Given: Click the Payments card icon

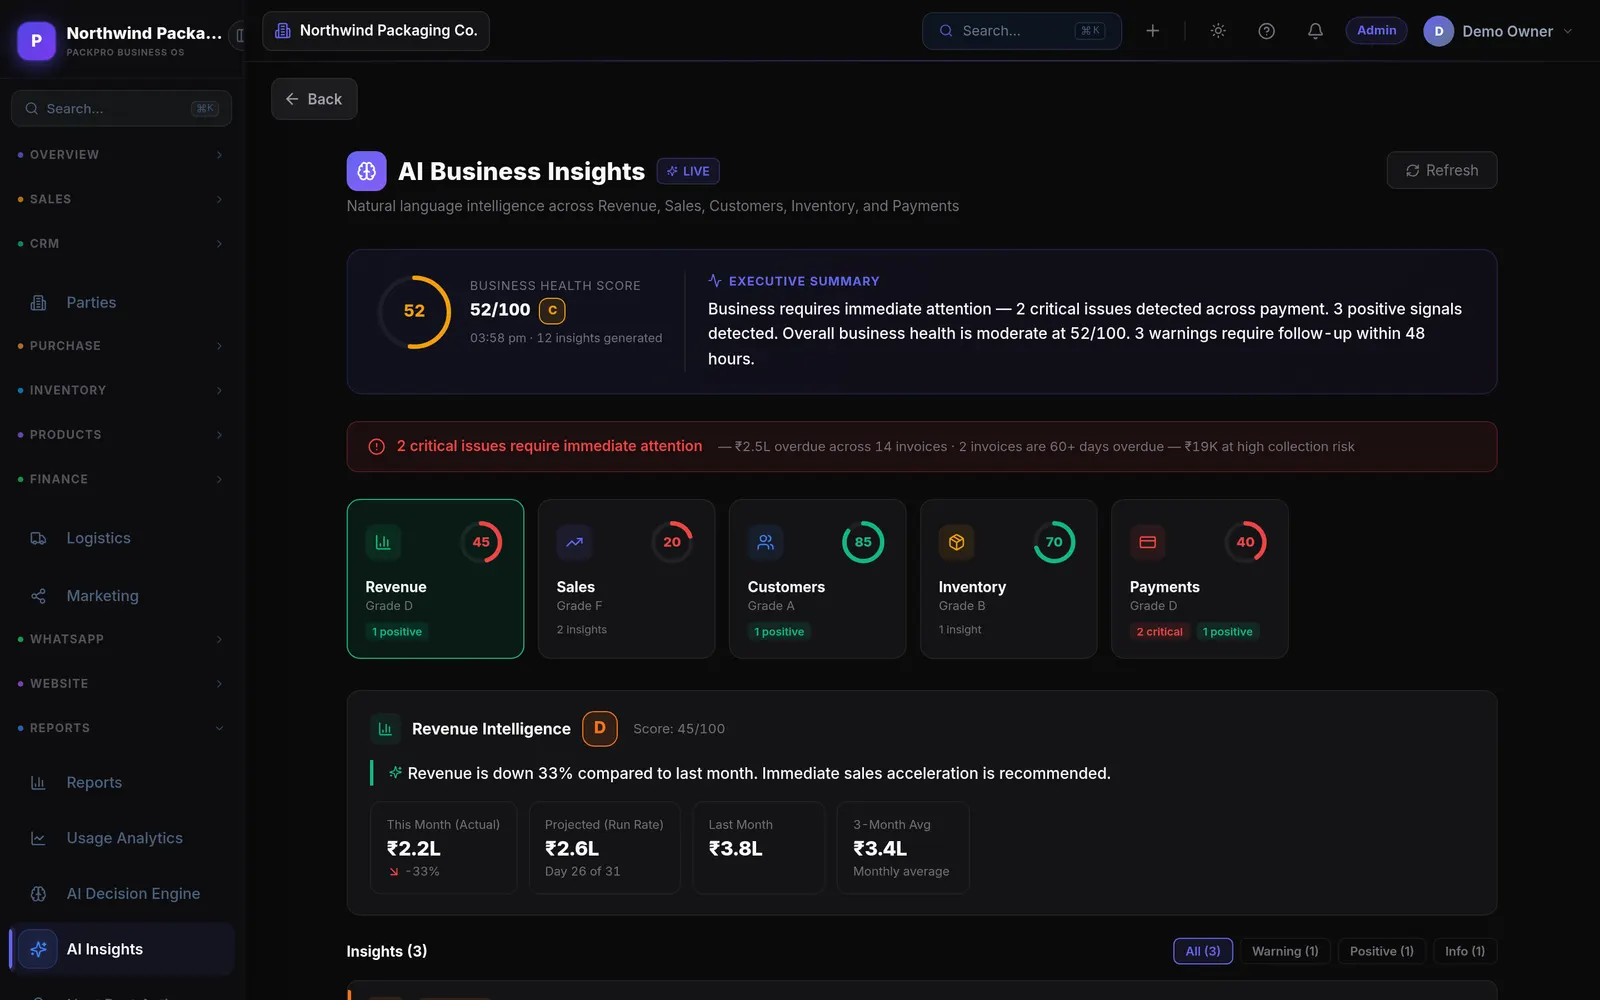Looking at the screenshot, I should pos(1147,542).
